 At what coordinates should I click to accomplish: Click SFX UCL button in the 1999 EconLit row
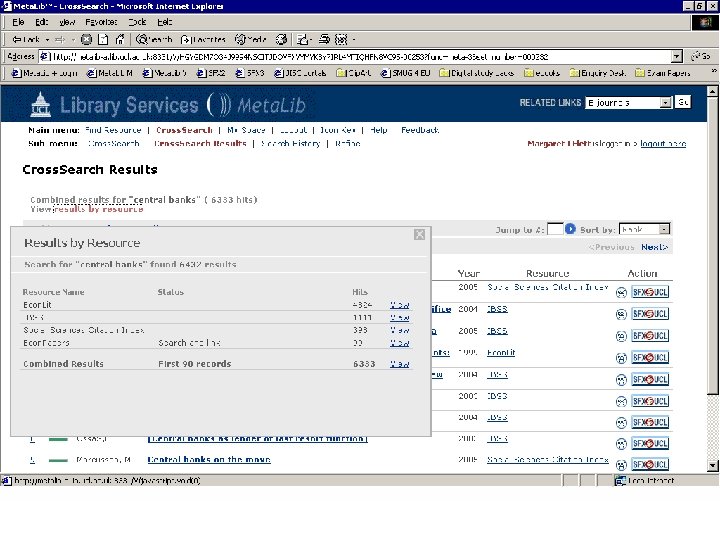point(650,358)
